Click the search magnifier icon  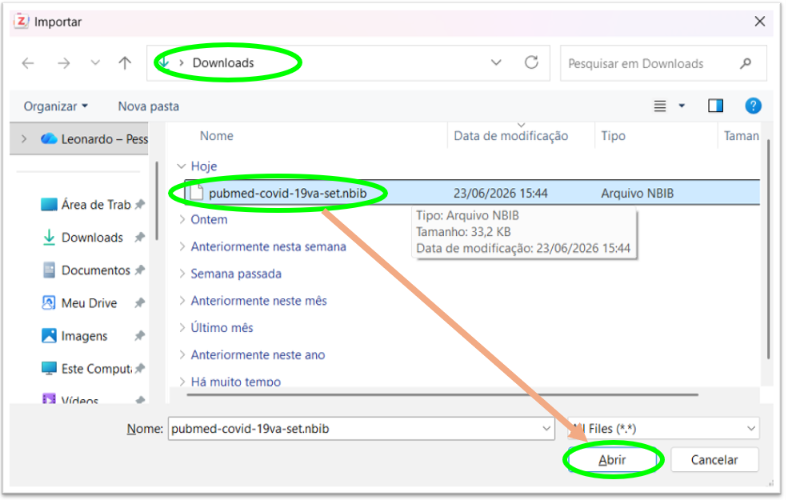pos(745,63)
